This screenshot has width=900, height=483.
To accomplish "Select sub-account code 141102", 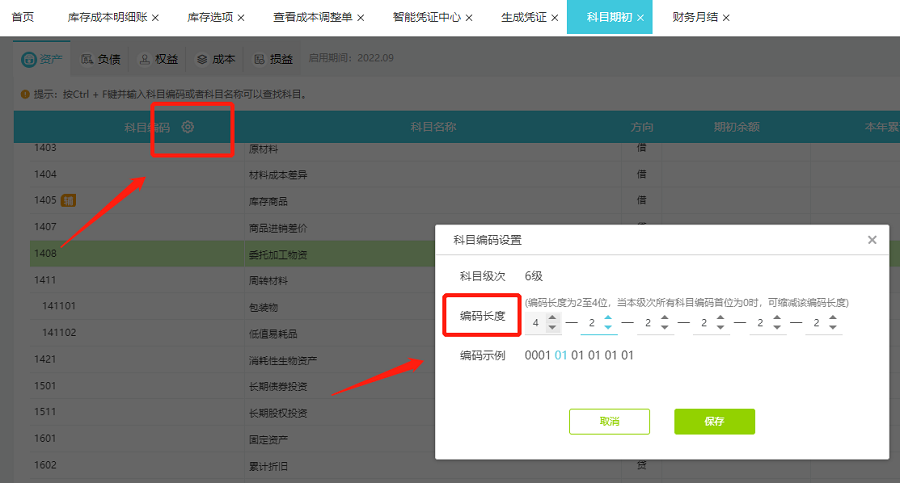I will [59, 333].
